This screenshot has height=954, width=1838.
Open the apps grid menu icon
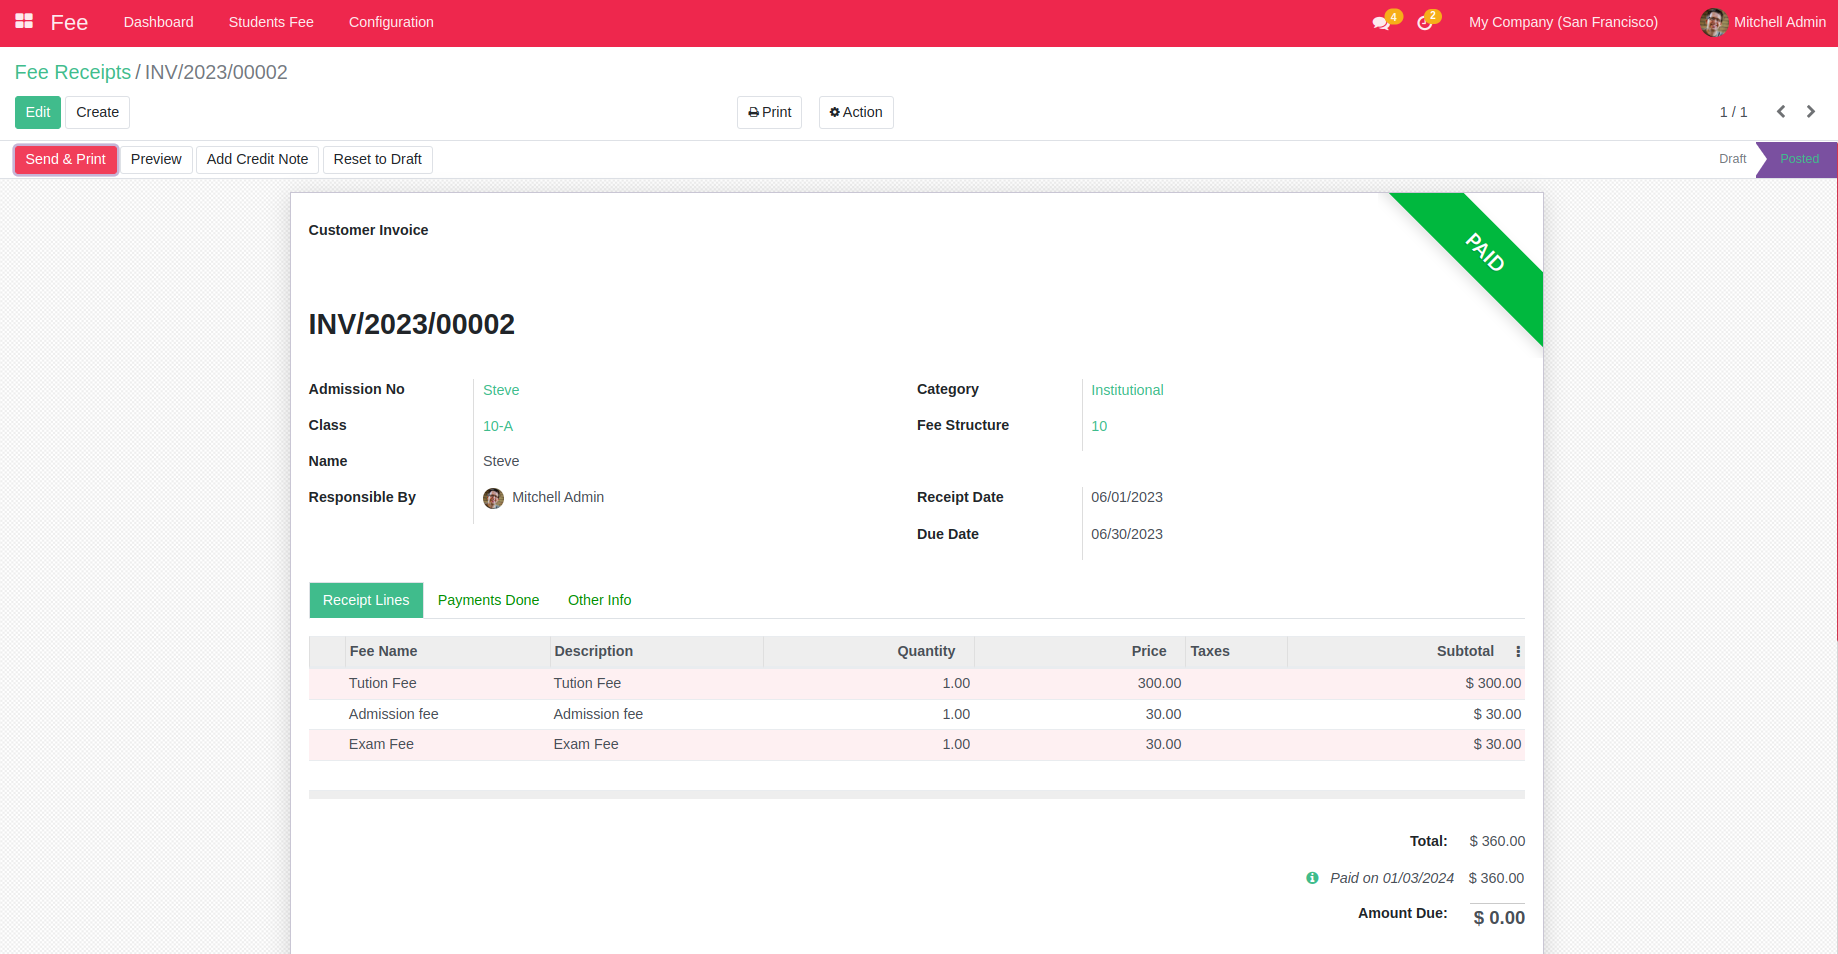click(24, 21)
